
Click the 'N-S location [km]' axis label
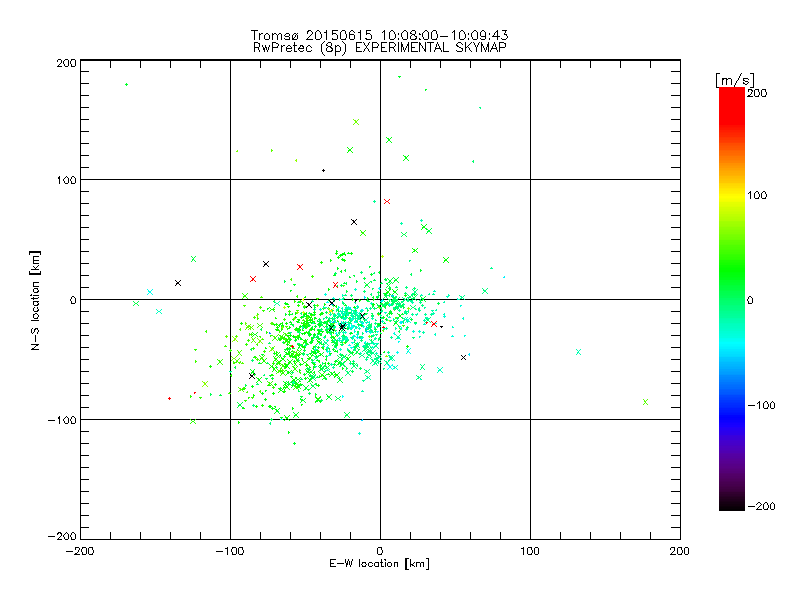[35, 300]
